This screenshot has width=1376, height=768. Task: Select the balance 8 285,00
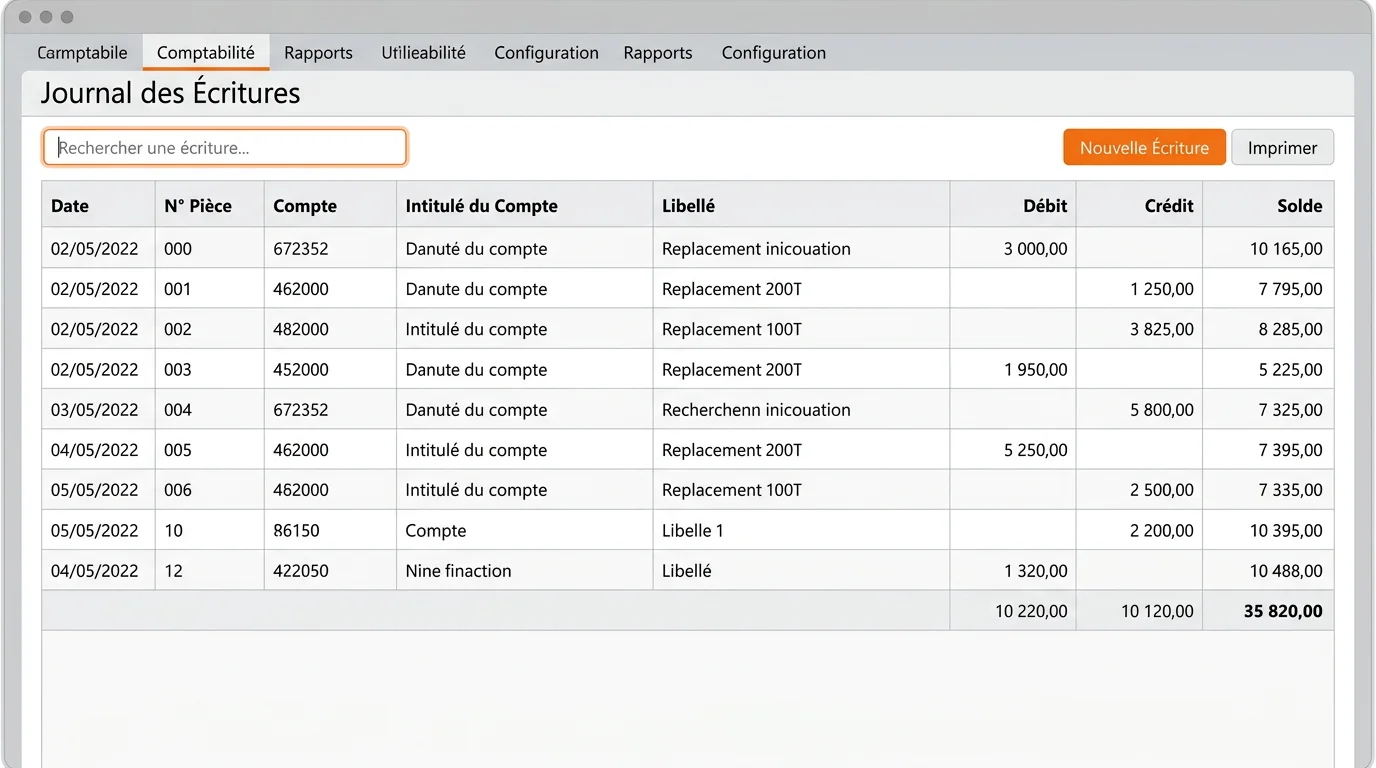click(1290, 329)
